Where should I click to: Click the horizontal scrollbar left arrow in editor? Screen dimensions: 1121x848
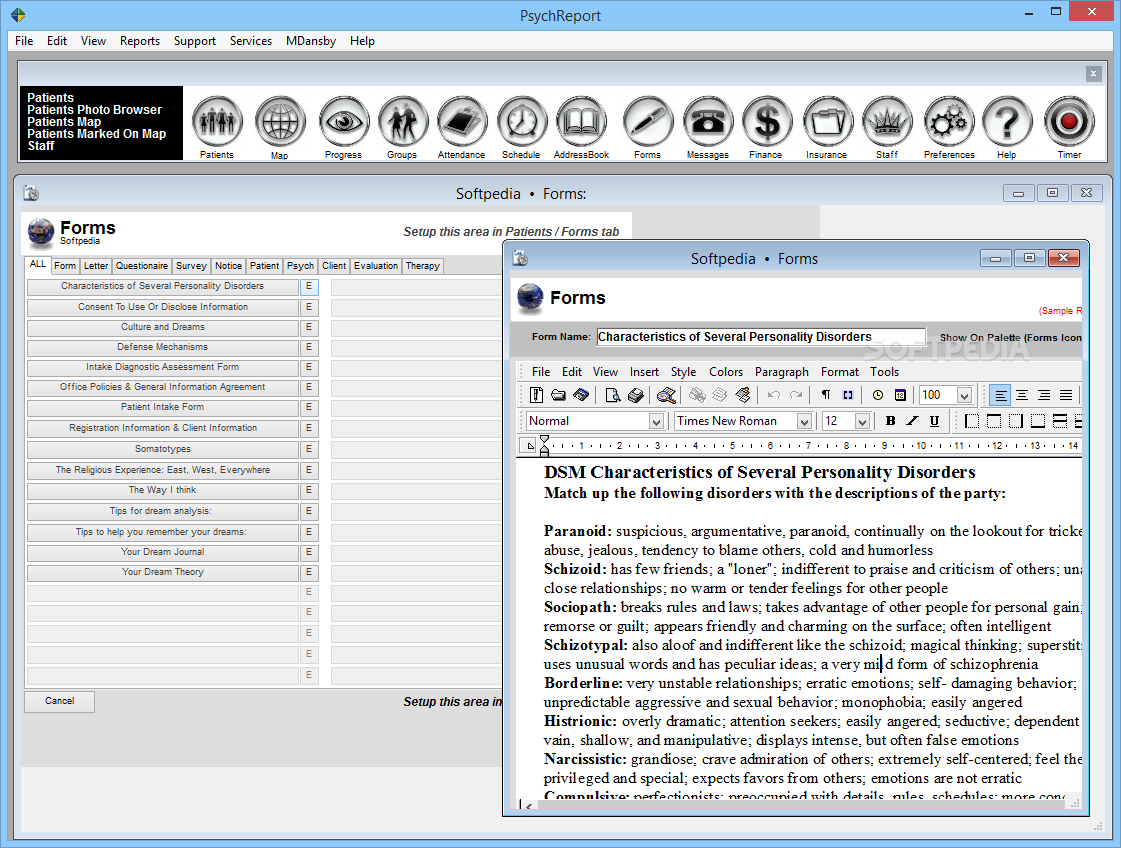click(529, 805)
